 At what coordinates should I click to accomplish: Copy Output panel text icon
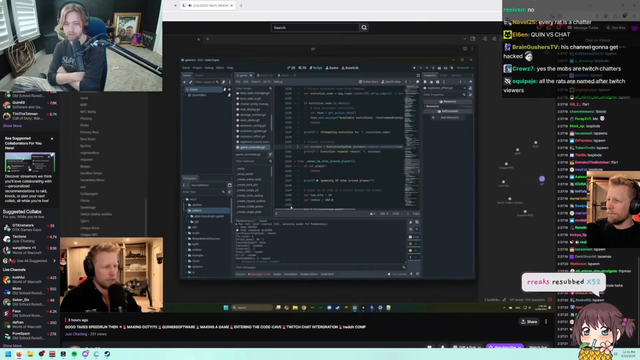tap(417, 222)
